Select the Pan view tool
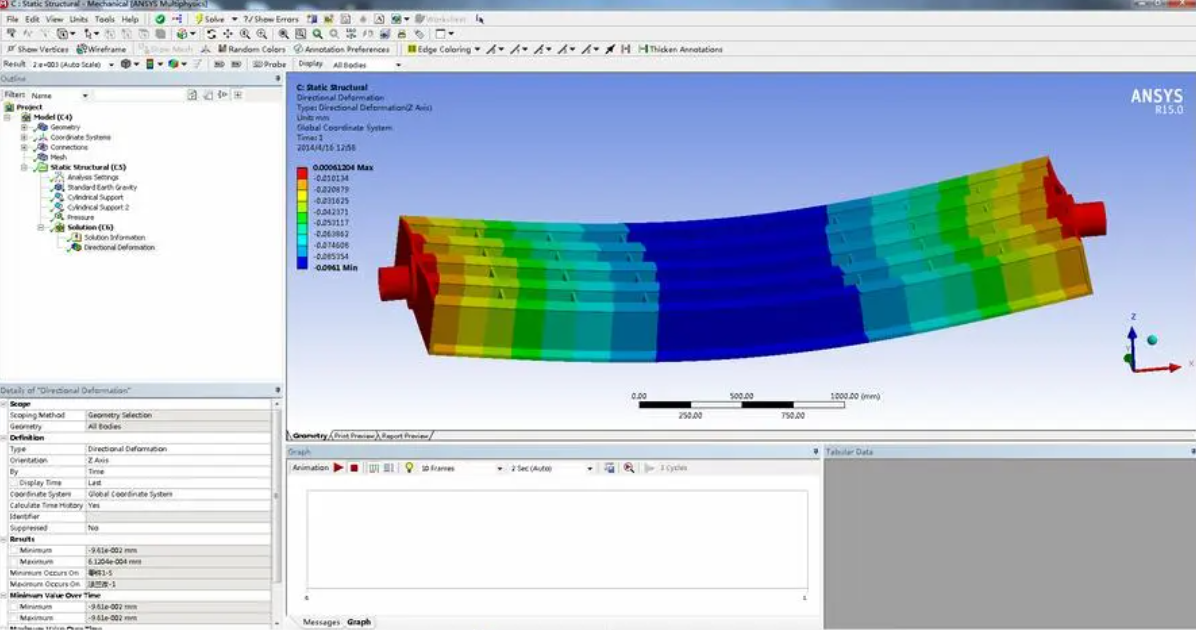This screenshot has height=630, width=1196. [228, 34]
